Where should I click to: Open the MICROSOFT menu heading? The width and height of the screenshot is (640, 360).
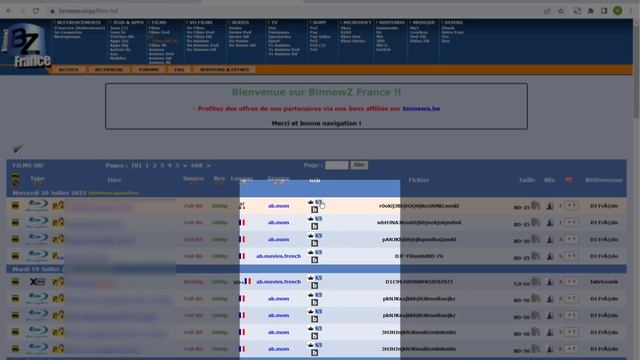tap(357, 22)
